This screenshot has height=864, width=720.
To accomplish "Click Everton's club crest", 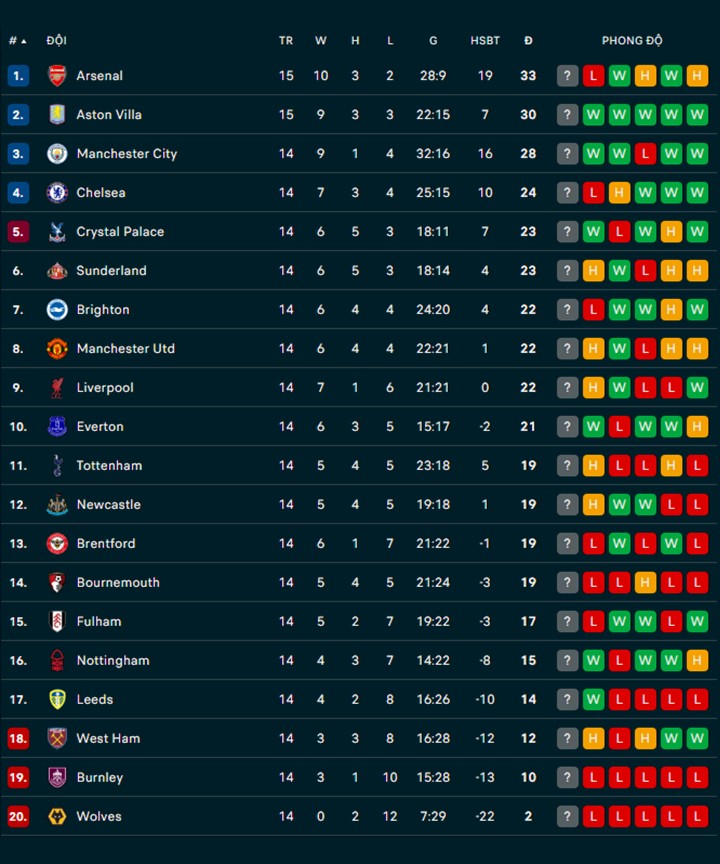I will tap(57, 426).
